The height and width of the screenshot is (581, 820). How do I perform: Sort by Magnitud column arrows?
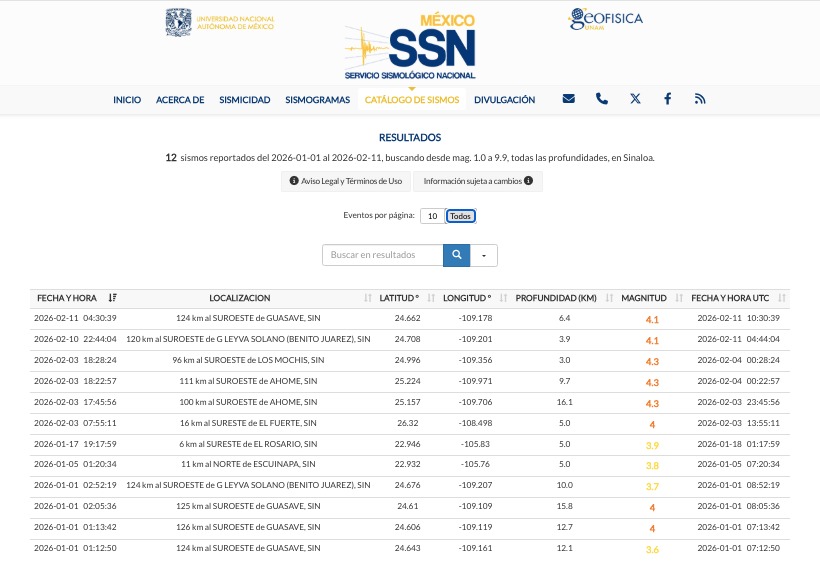click(679, 298)
